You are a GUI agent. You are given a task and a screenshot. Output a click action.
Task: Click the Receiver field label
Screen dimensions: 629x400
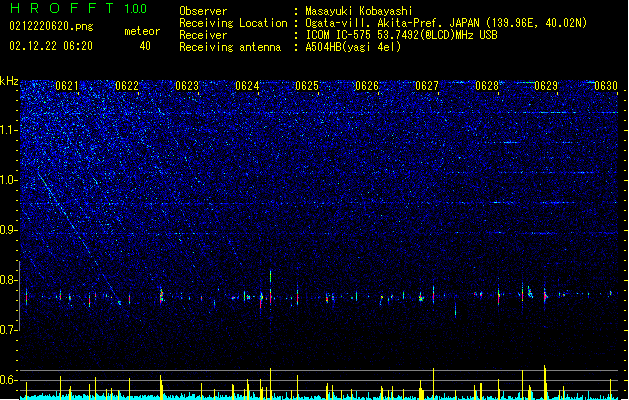pyautogui.click(x=203, y=35)
